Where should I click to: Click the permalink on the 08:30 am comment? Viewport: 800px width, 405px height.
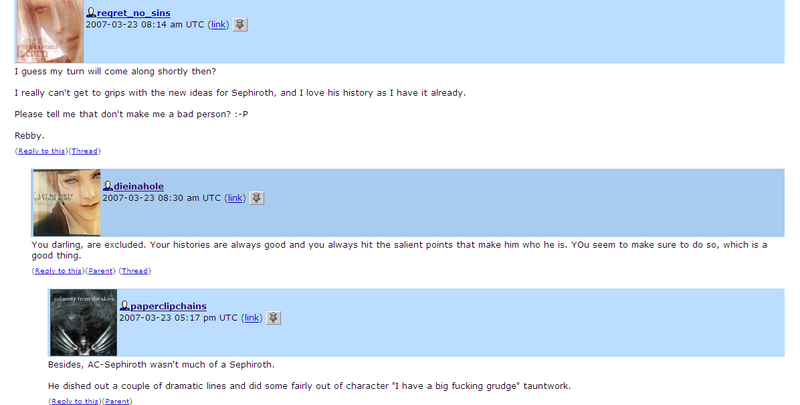pos(235,198)
